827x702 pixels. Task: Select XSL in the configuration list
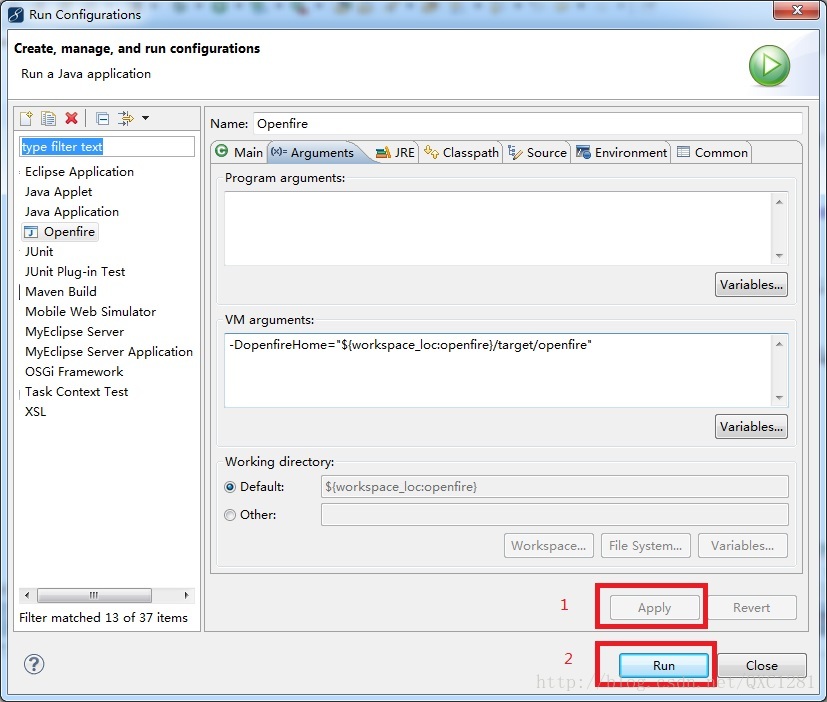35,412
